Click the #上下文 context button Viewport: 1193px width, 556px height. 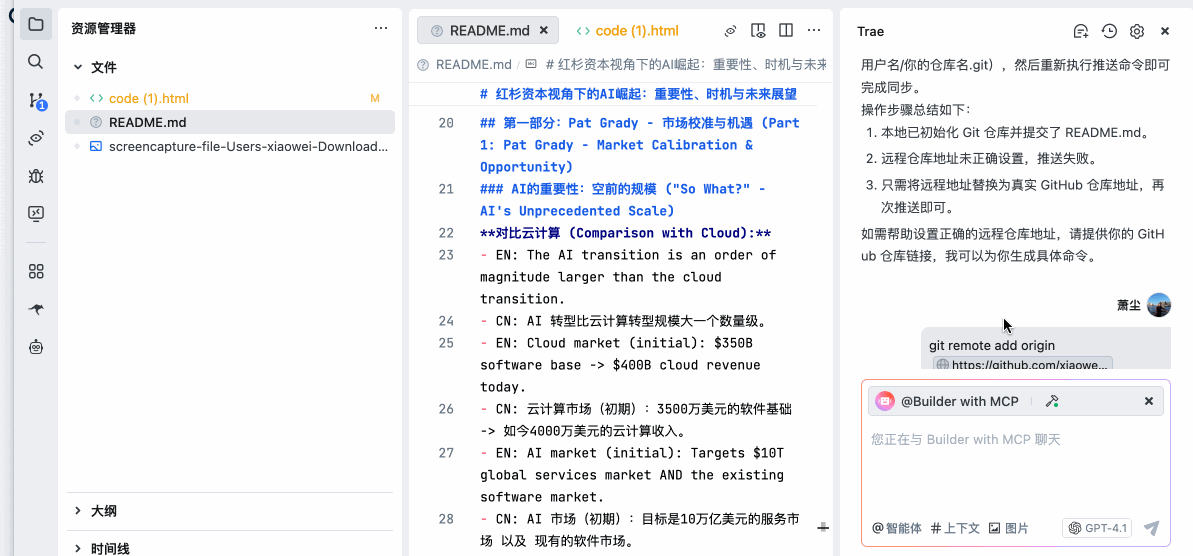(x=956, y=528)
